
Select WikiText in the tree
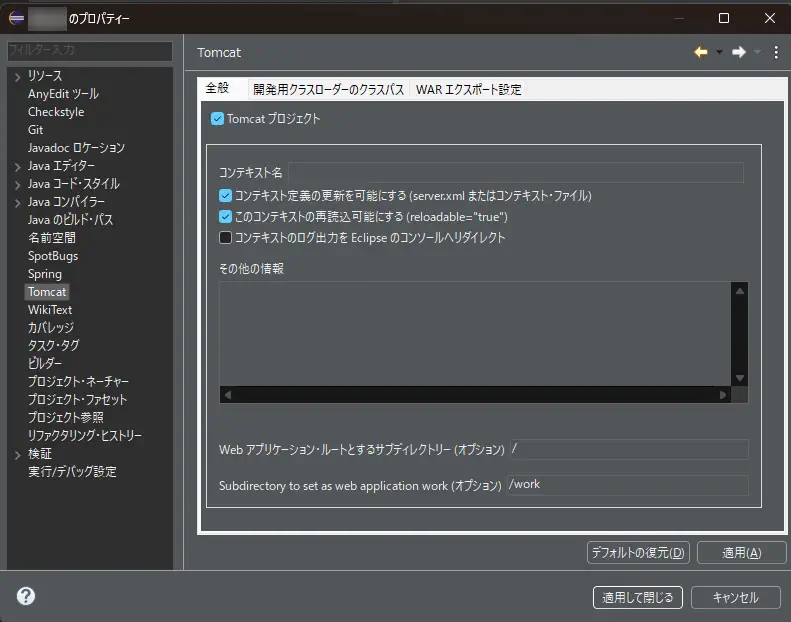[50, 310]
